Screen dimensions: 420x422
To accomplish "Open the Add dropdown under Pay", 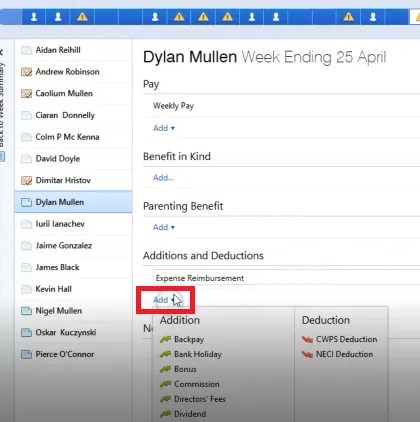I will pyautogui.click(x=164, y=128).
